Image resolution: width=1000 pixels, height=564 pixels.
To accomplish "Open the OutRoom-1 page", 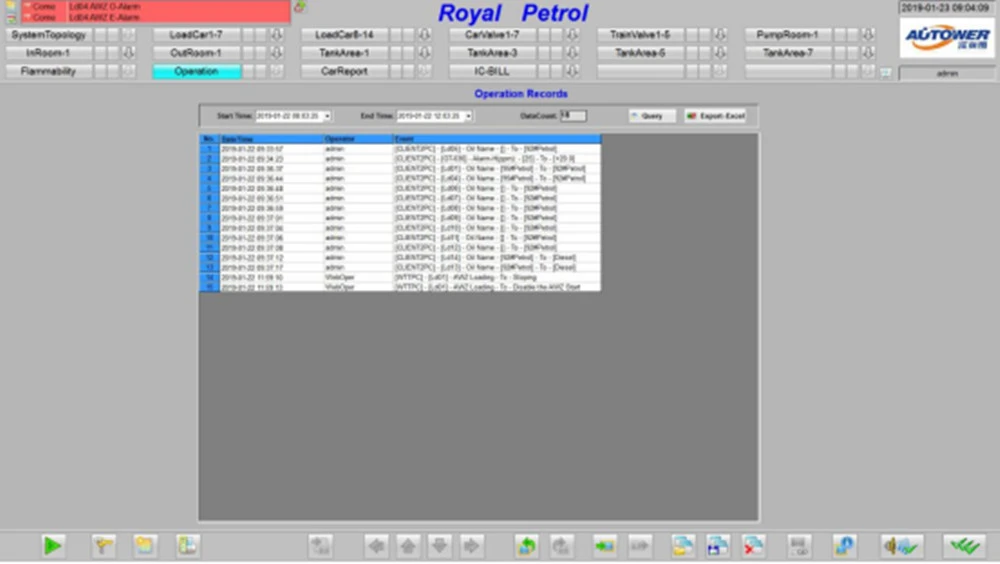I will [x=196, y=53].
